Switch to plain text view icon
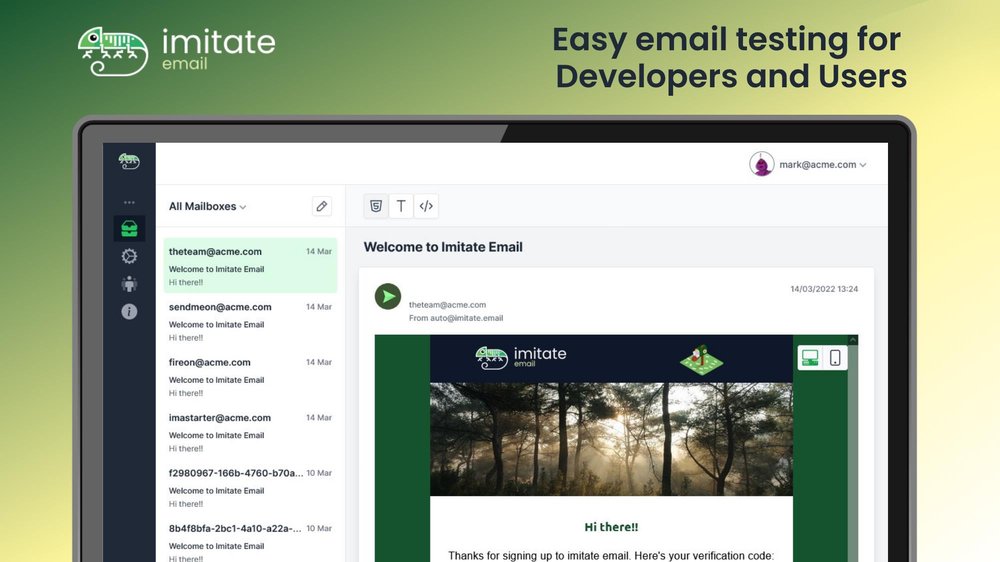This screenshot has height=562, width=1000. 401,206
